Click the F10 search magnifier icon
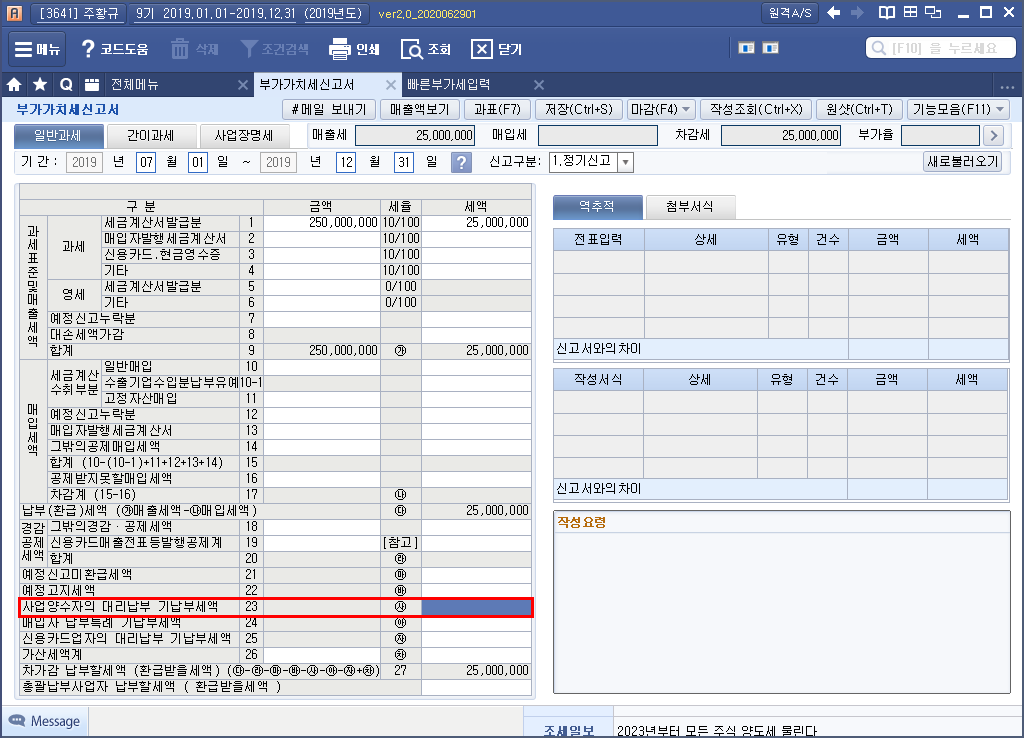The width and height of the screenshot is (1024, 738). point(879,48)
